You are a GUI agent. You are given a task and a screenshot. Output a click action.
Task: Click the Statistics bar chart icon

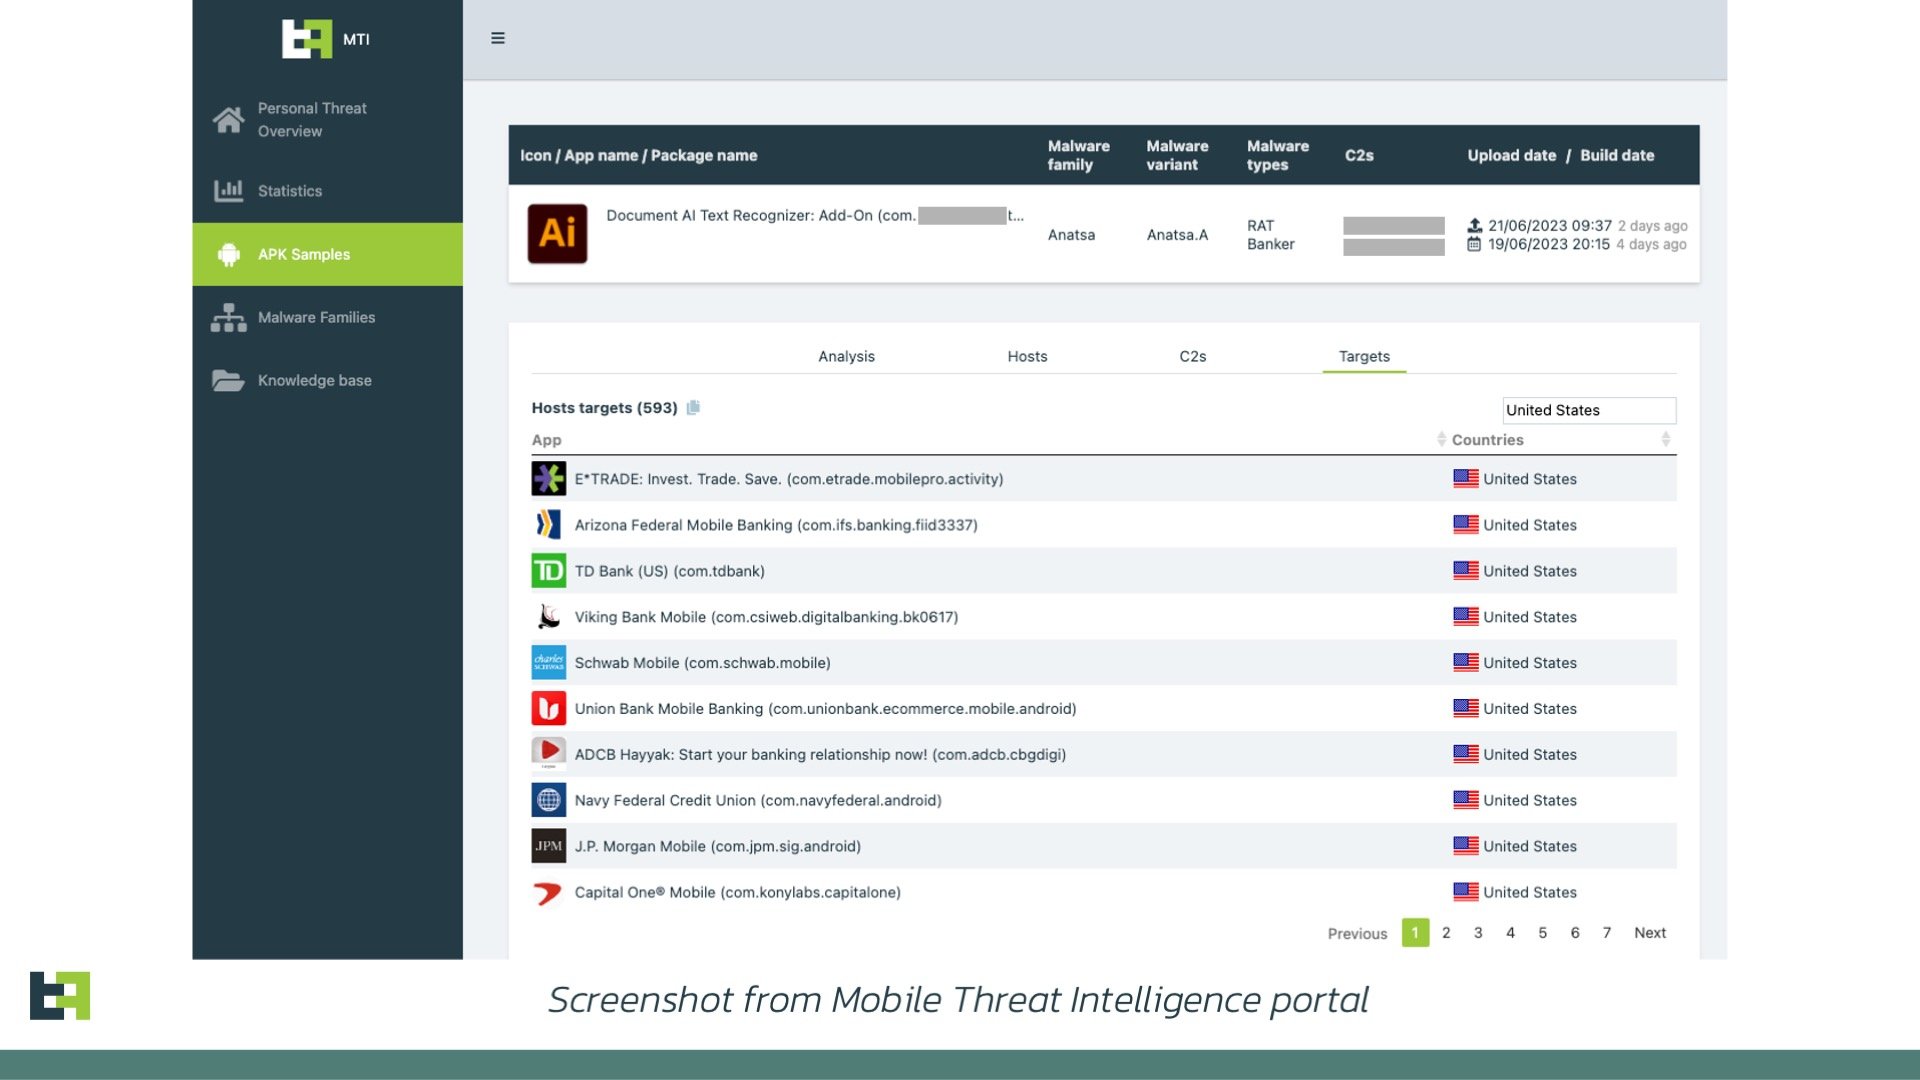228,190
